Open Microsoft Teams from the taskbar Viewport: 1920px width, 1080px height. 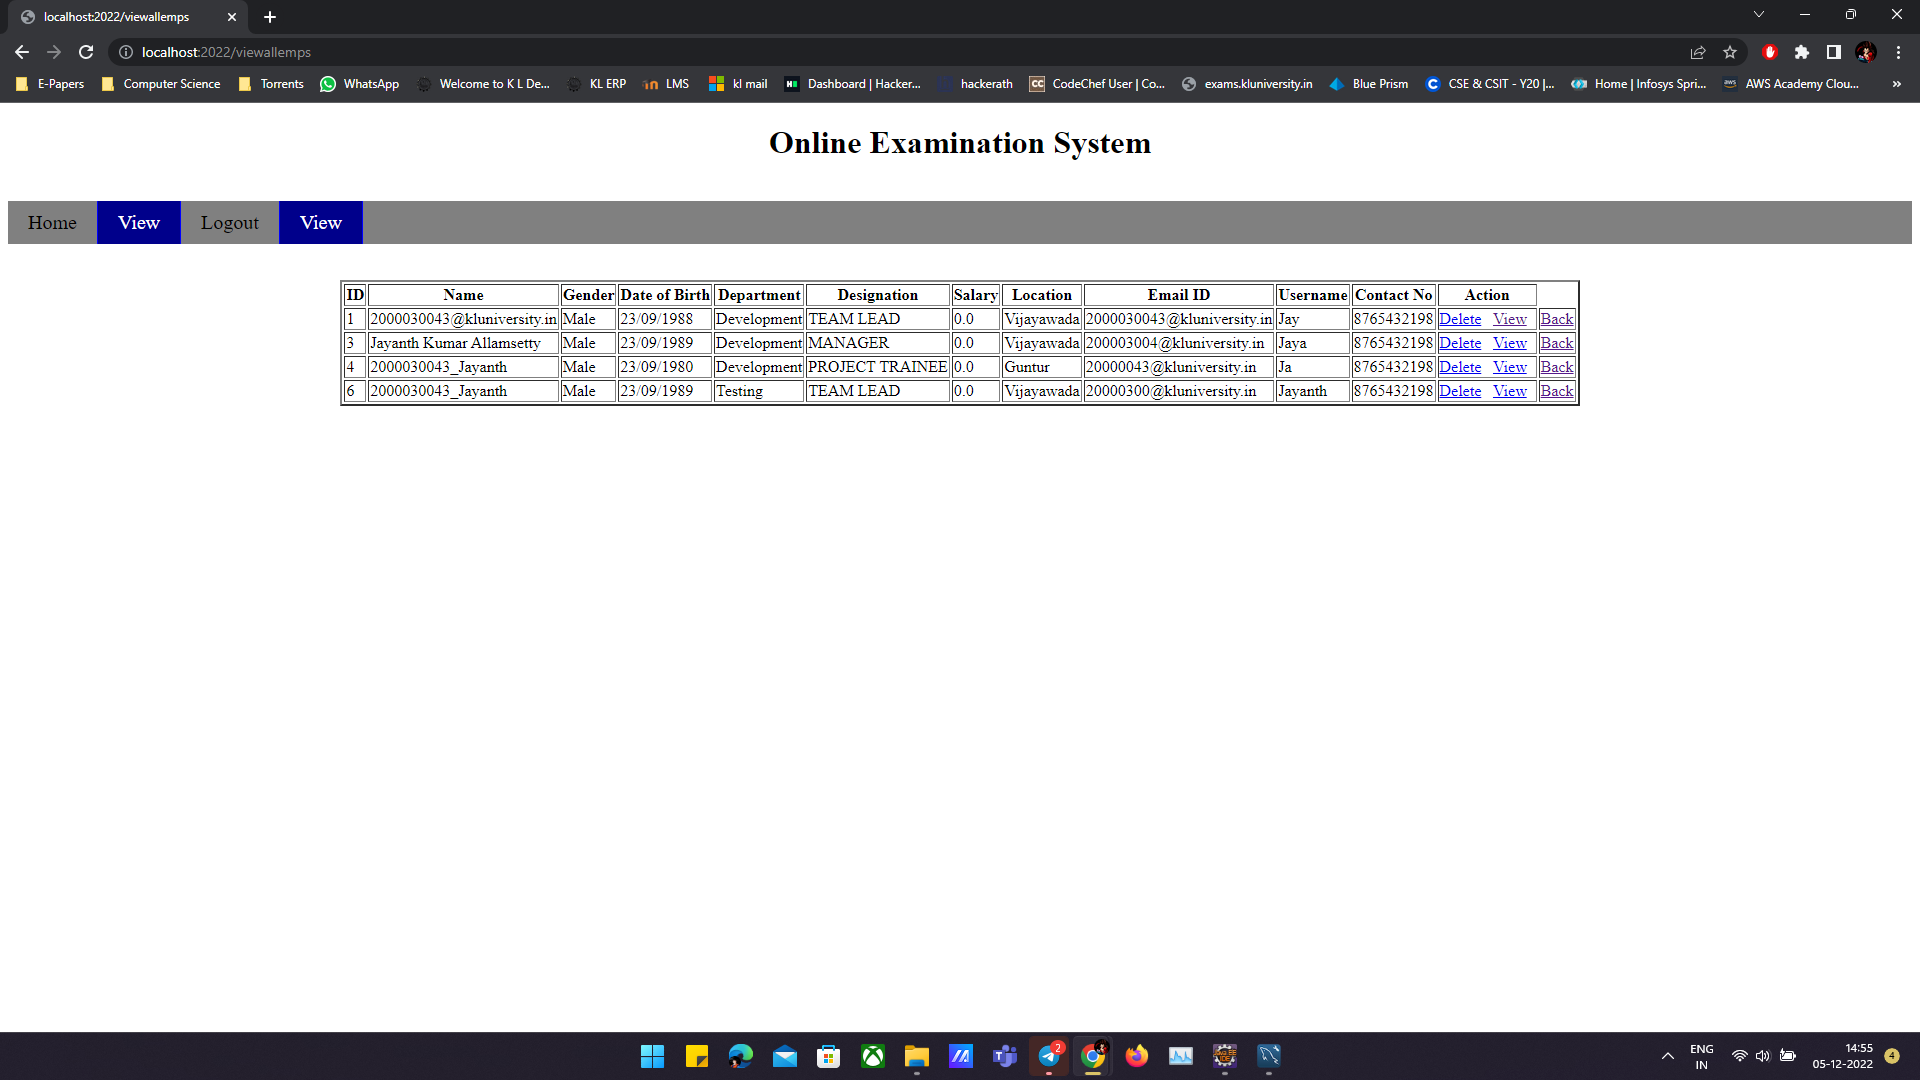(x=1004, y=1056)
